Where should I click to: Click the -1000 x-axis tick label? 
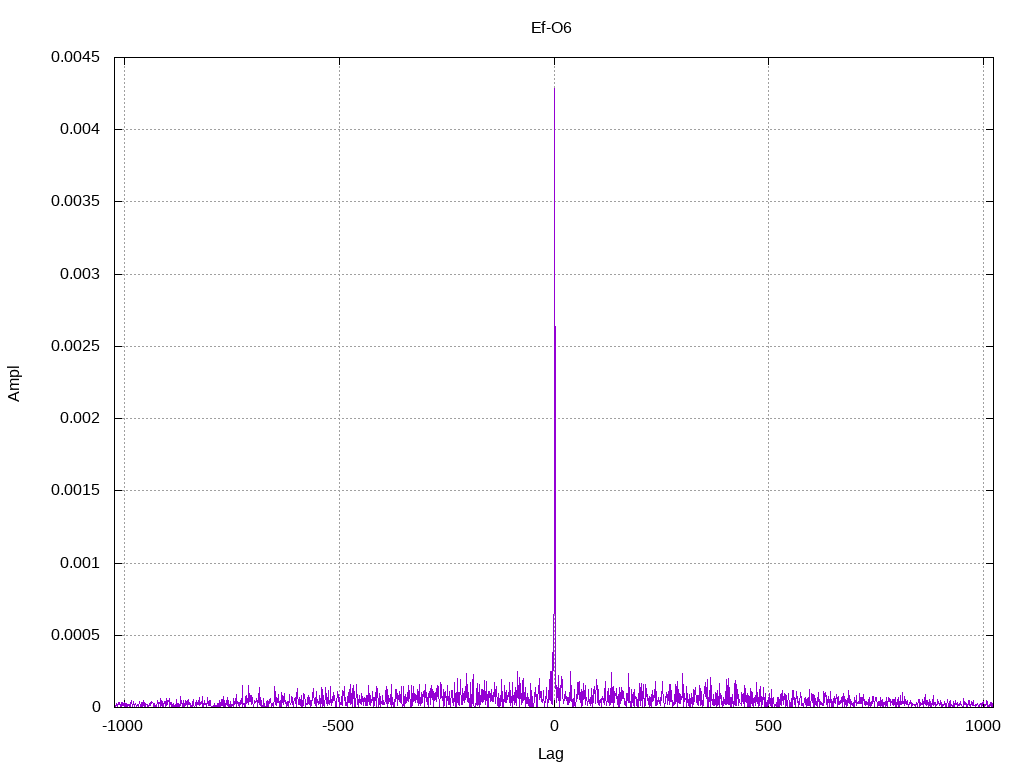tap(123, 726)
